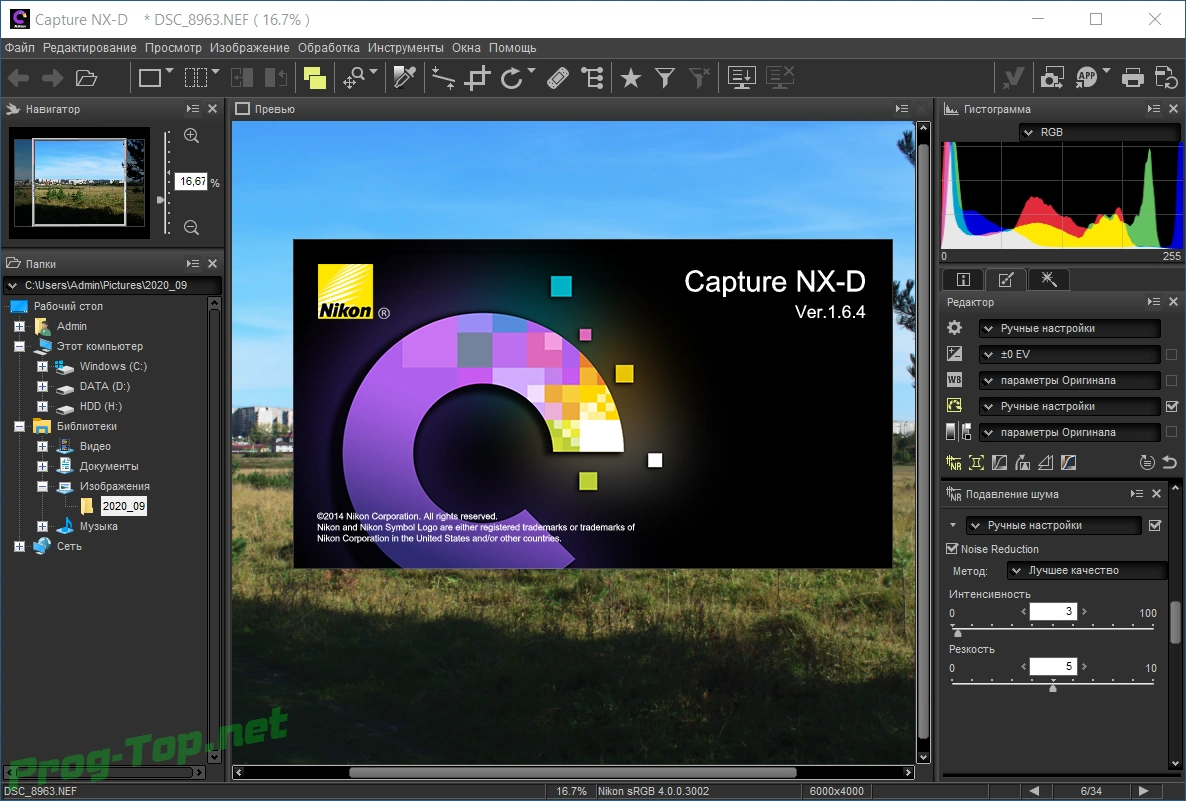Click the picture control settings gear icon
1186x801 pixels.
[x=955, y=328]
